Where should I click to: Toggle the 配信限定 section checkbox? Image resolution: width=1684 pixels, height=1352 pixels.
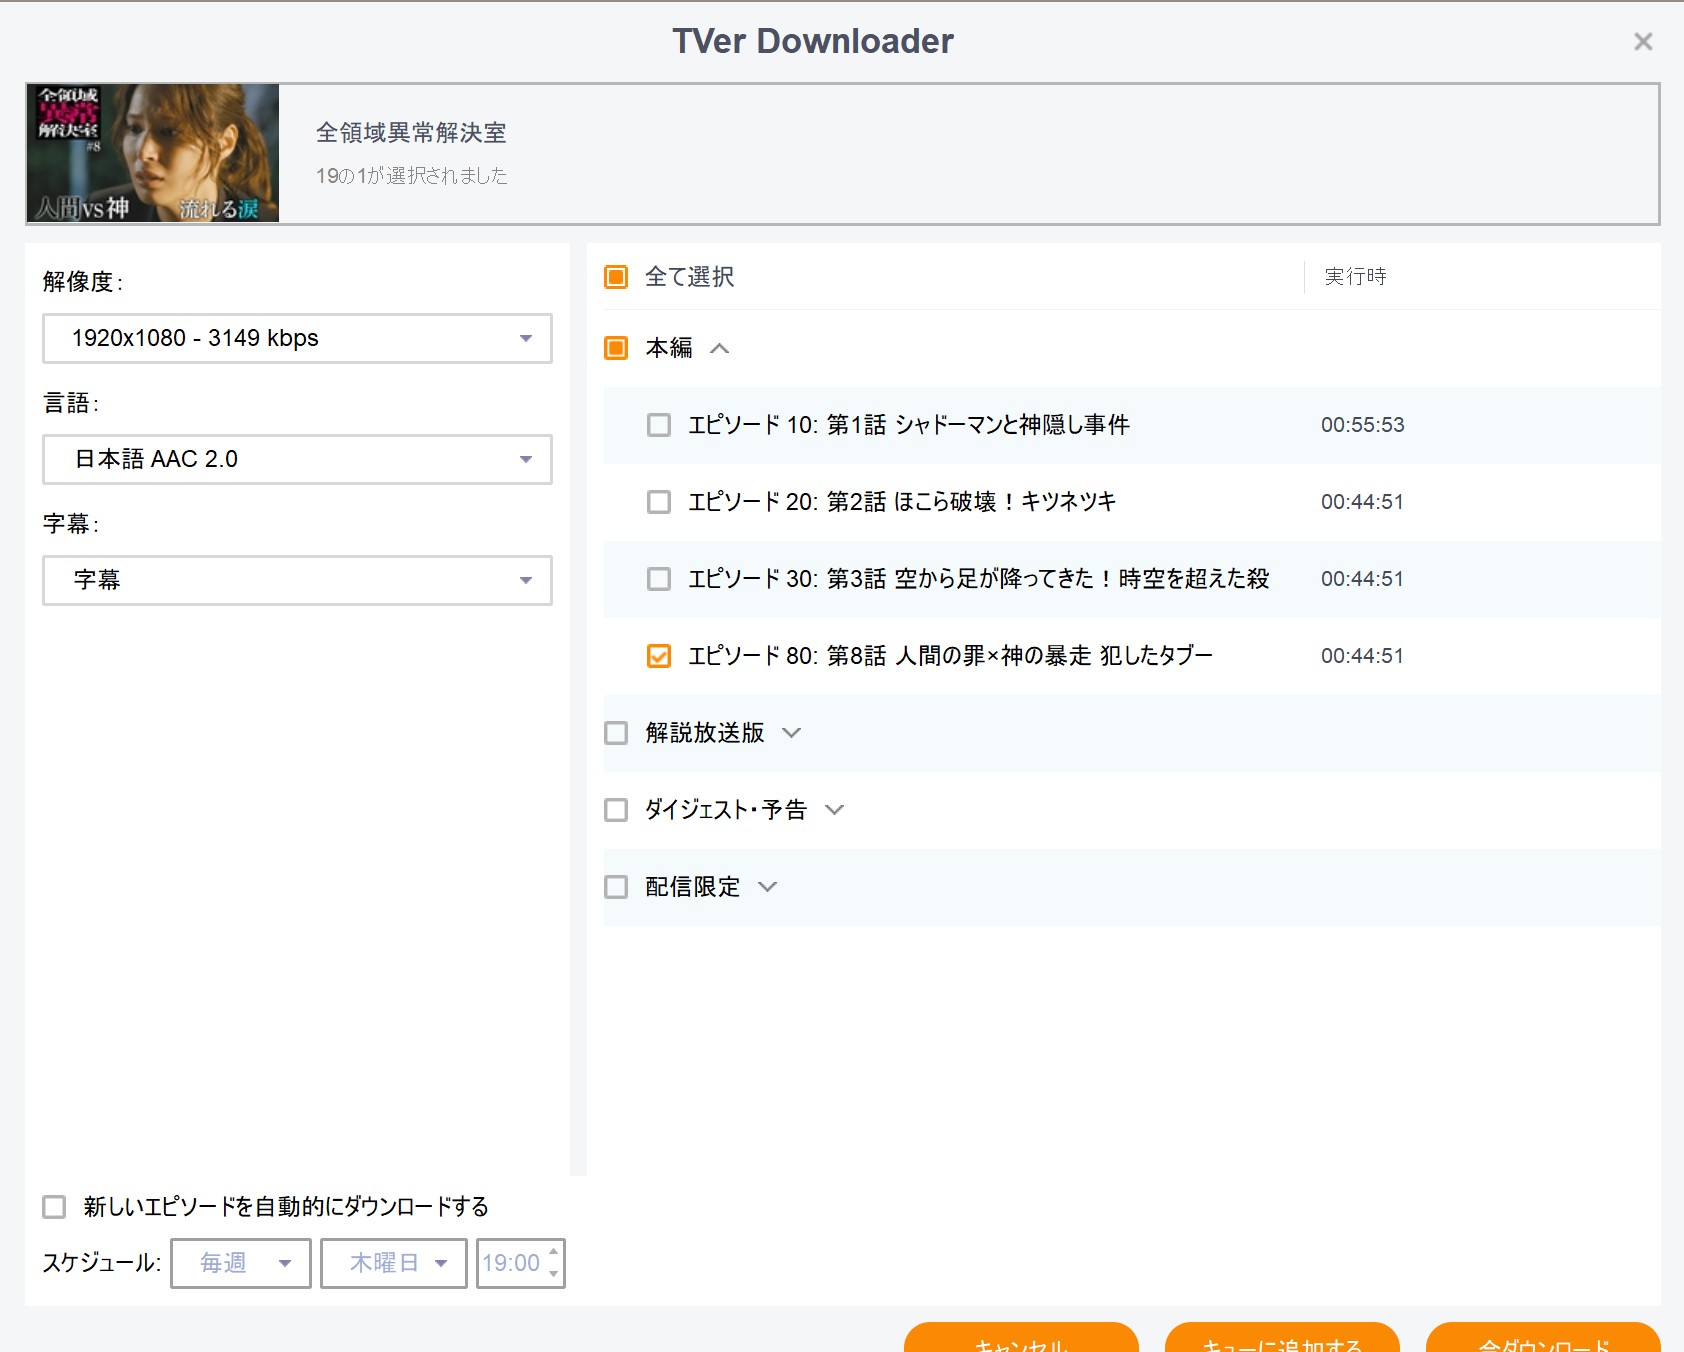point(616,887)
